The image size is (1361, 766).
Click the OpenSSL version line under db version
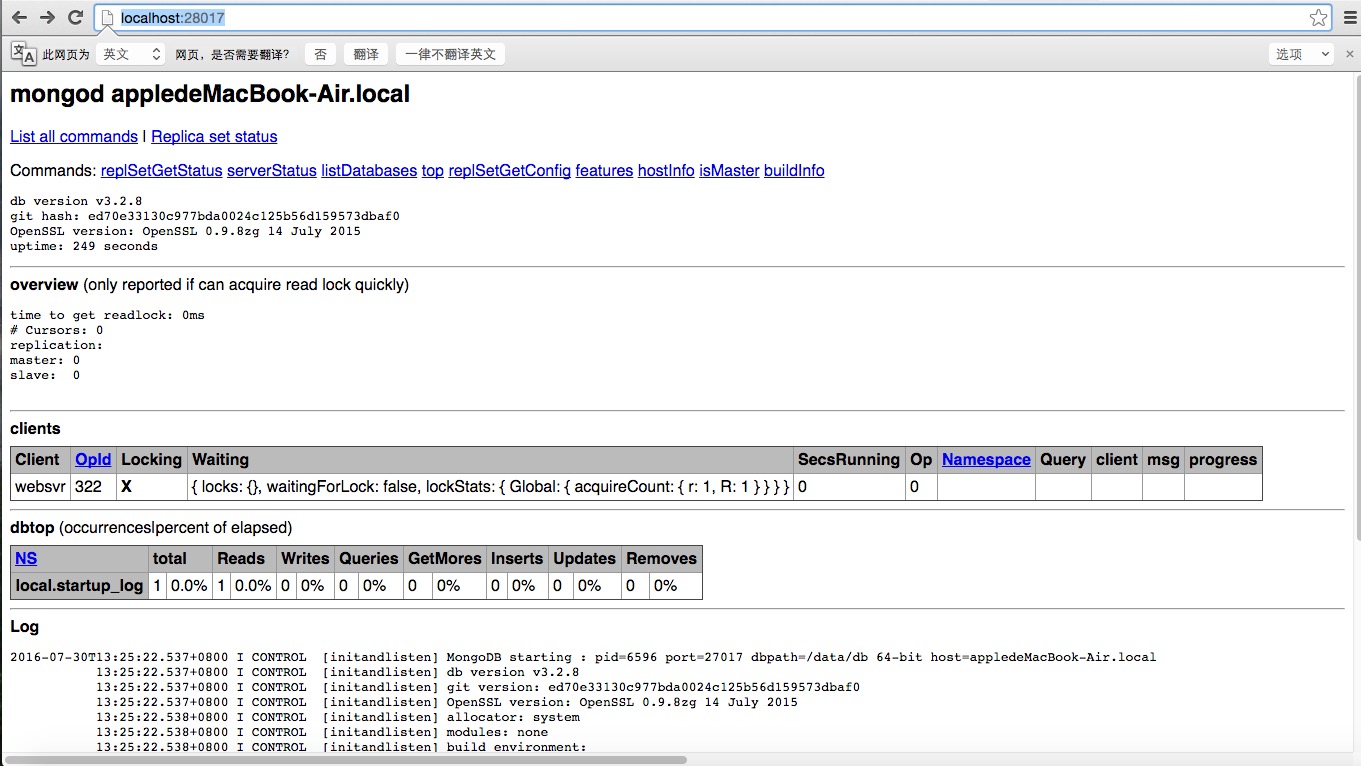click(x=185, y=231)
